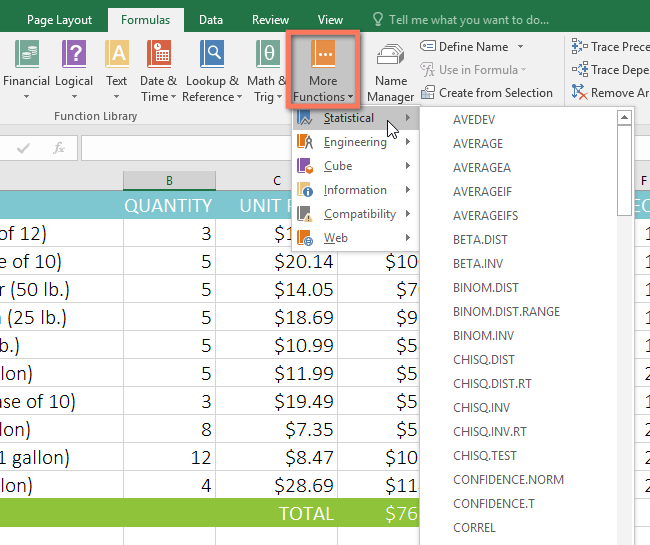Screen dimensions: 650x545
Task: Open the Cube functions submenu
Action: pyautogui.click(x=338, y=166)
